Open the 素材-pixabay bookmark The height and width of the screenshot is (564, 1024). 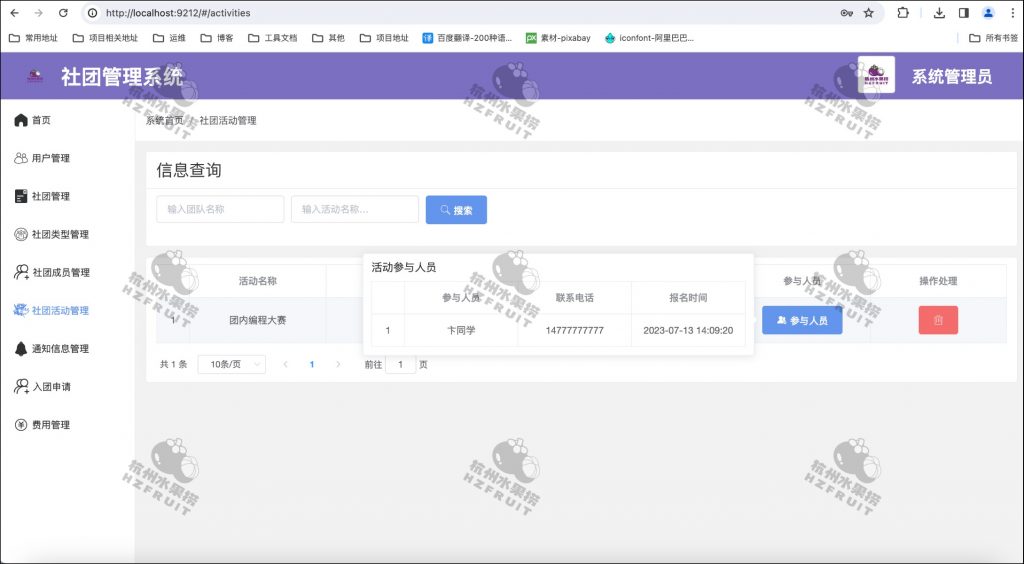558,38
